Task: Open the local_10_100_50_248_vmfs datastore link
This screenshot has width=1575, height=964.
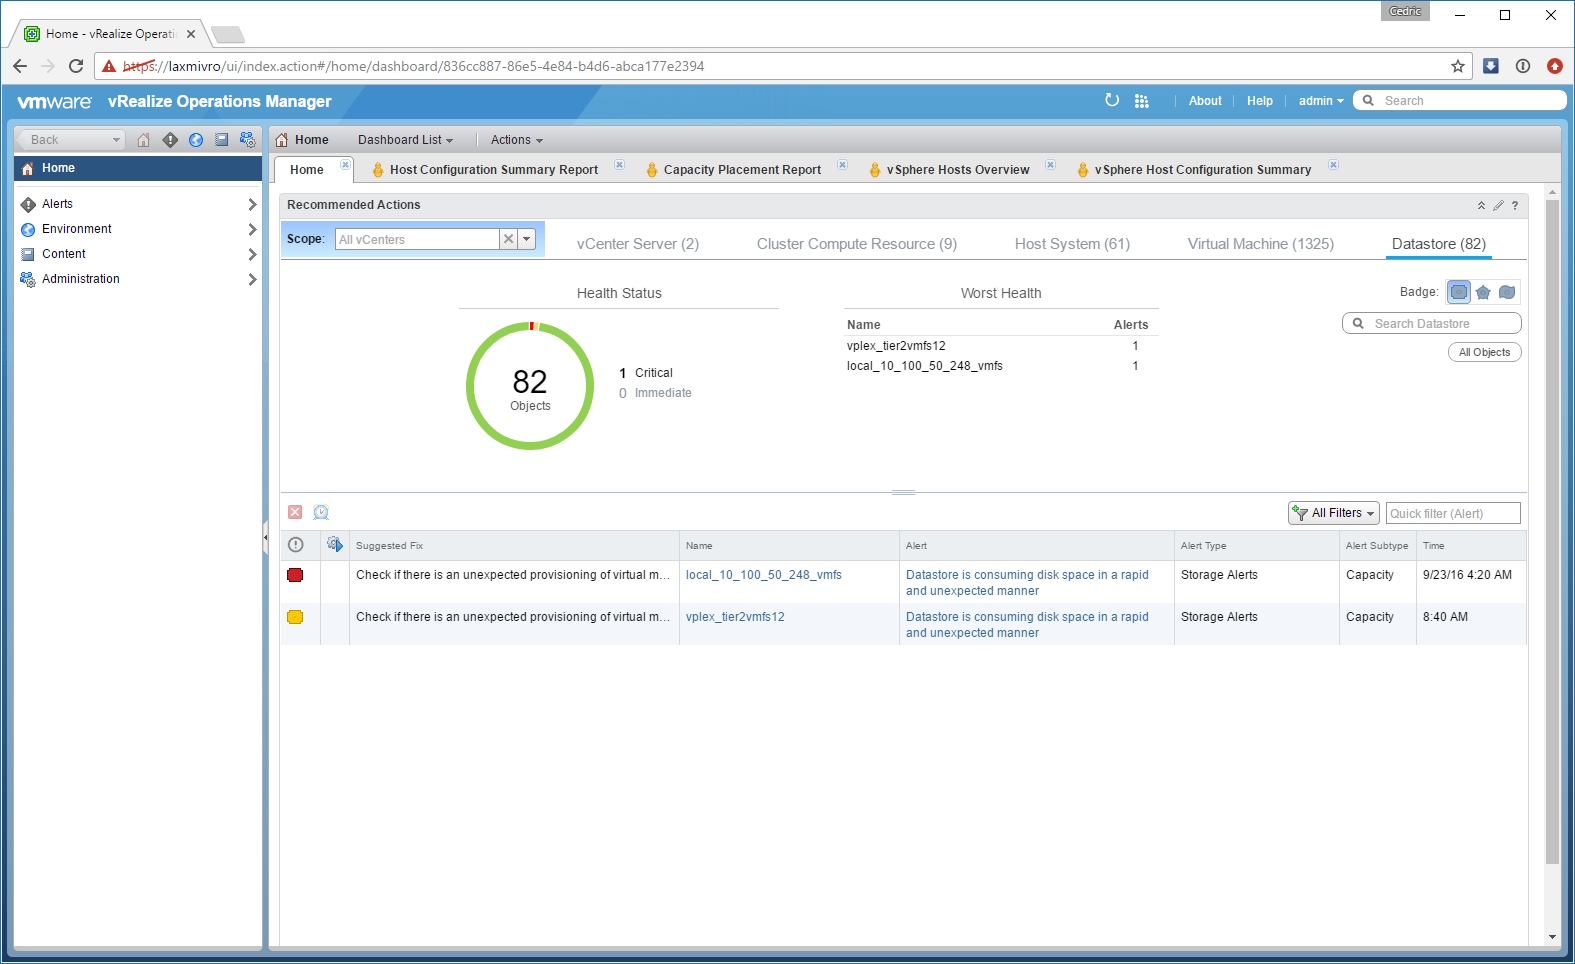Action: [763, 575]
